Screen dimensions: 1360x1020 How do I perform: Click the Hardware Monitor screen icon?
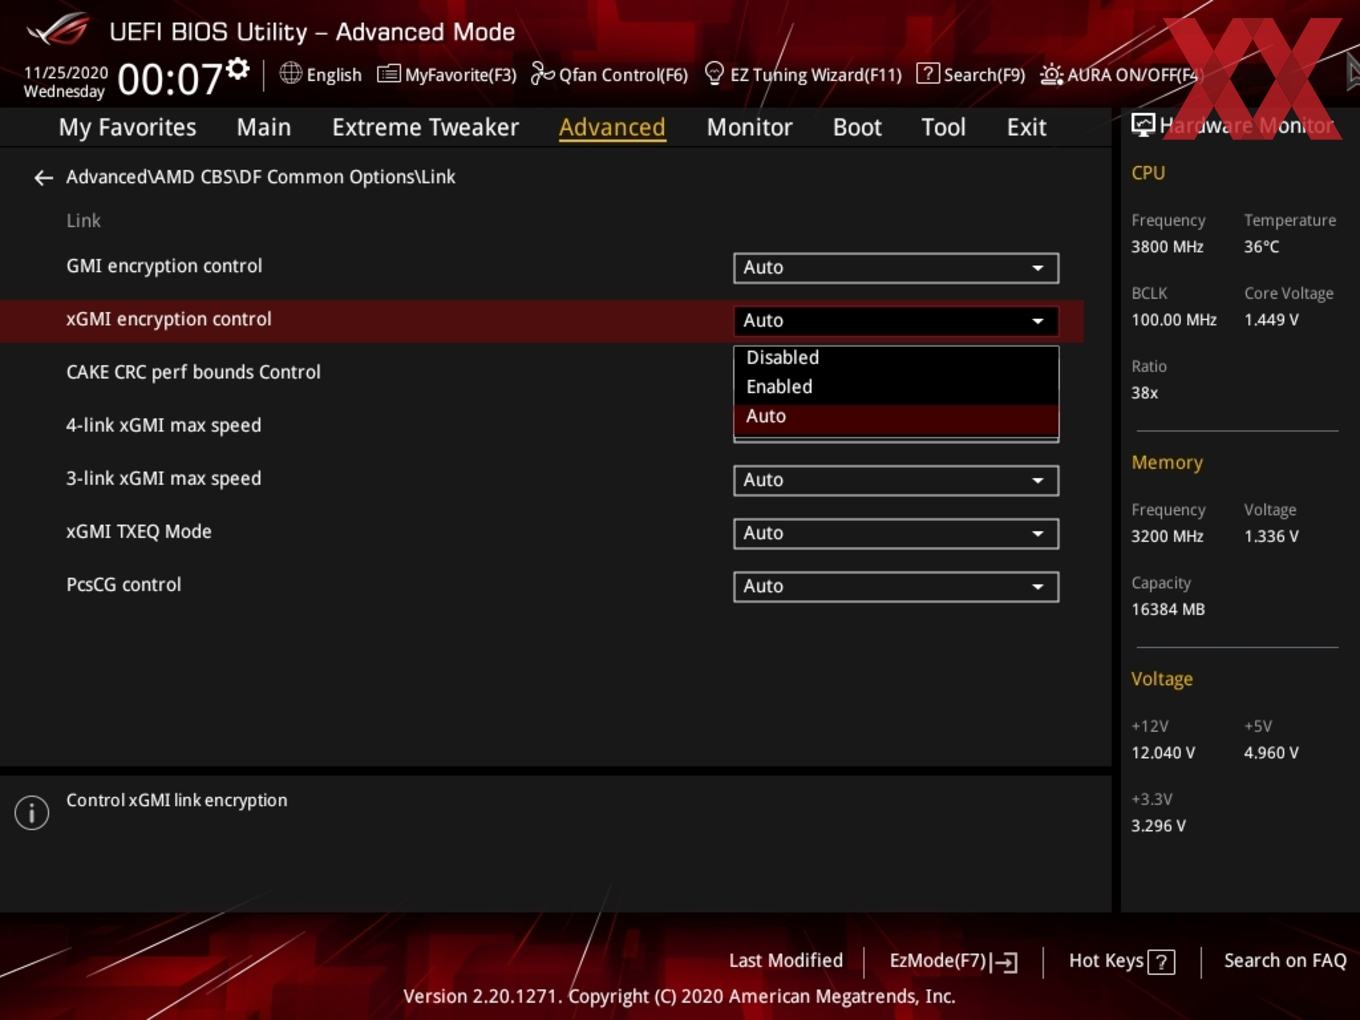[x=1143, y=125]
